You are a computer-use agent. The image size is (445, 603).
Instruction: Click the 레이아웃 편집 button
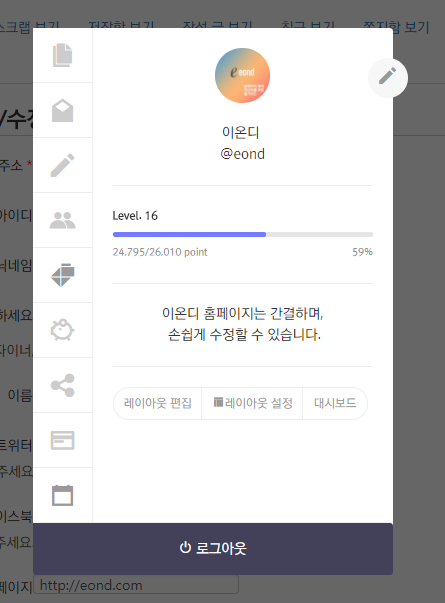(157, 403)
